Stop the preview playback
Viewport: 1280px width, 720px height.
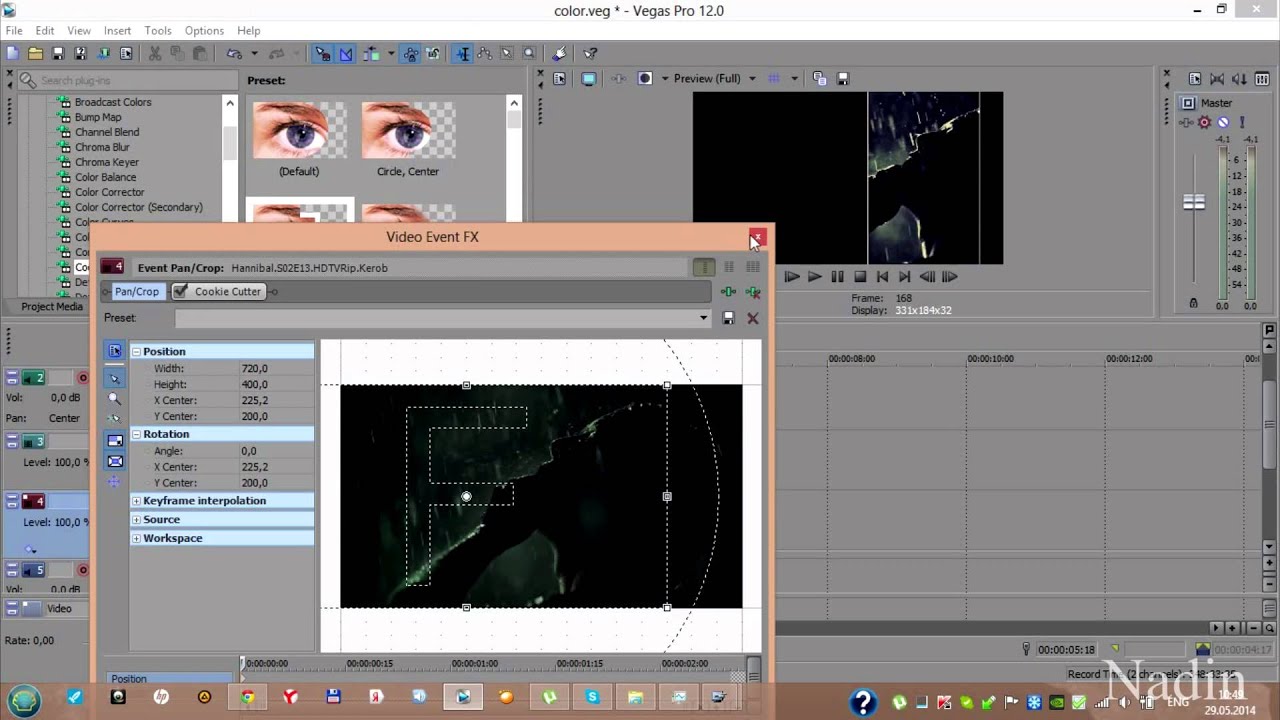860,277
